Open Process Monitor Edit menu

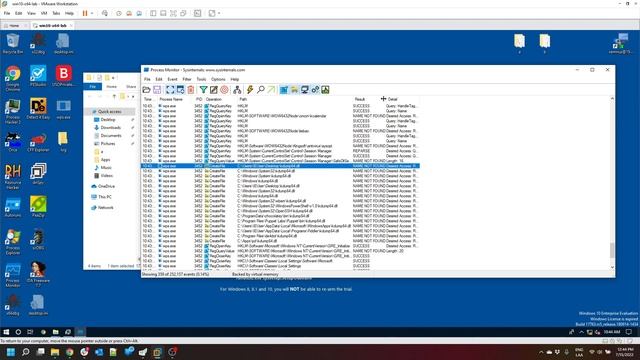(x=159, y=79)
